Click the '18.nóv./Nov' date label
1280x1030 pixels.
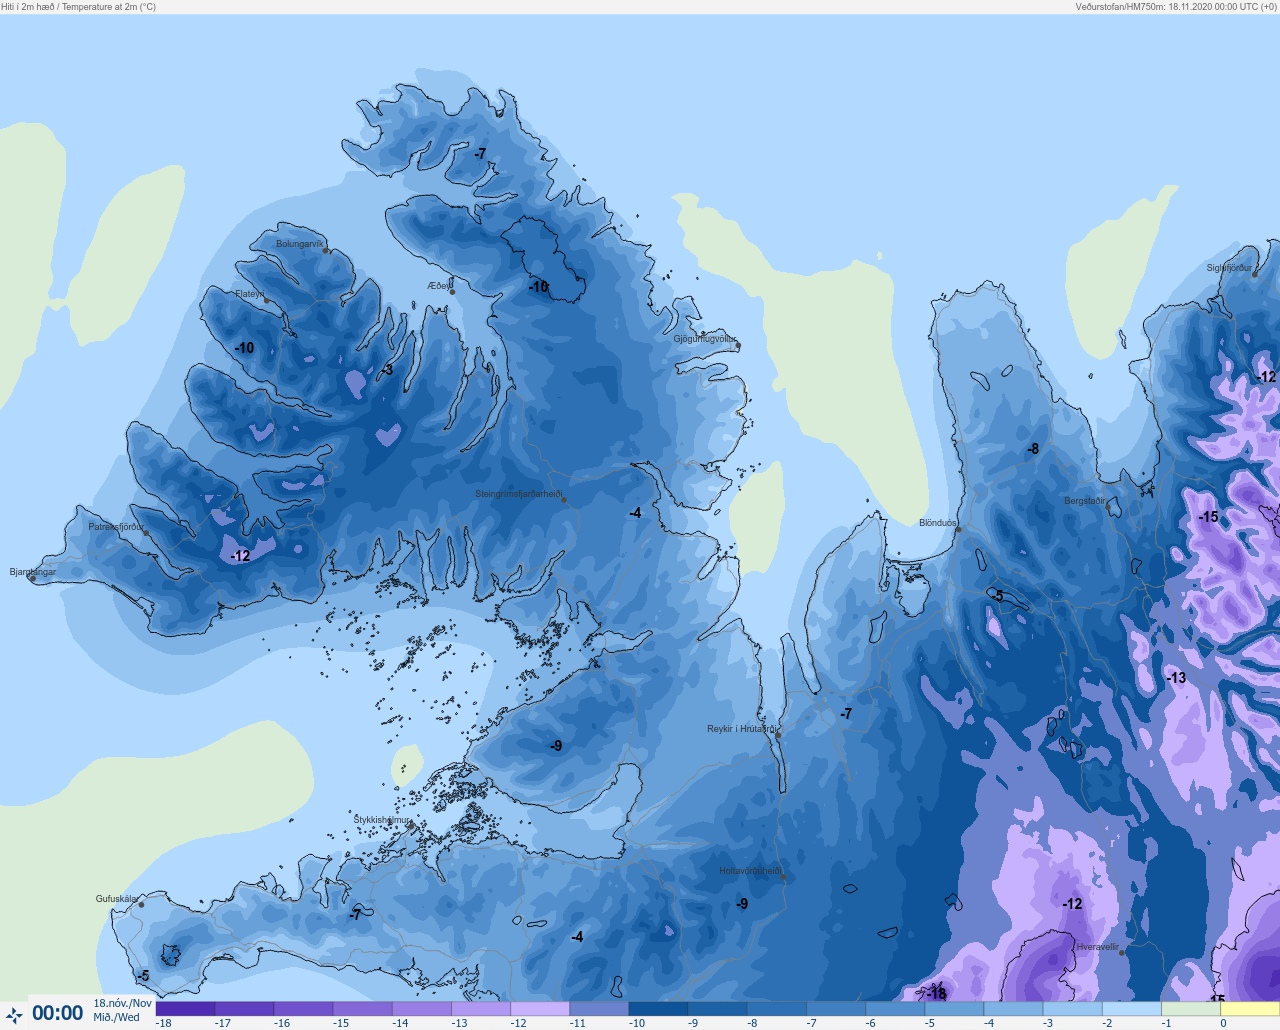click(123, 1003)
